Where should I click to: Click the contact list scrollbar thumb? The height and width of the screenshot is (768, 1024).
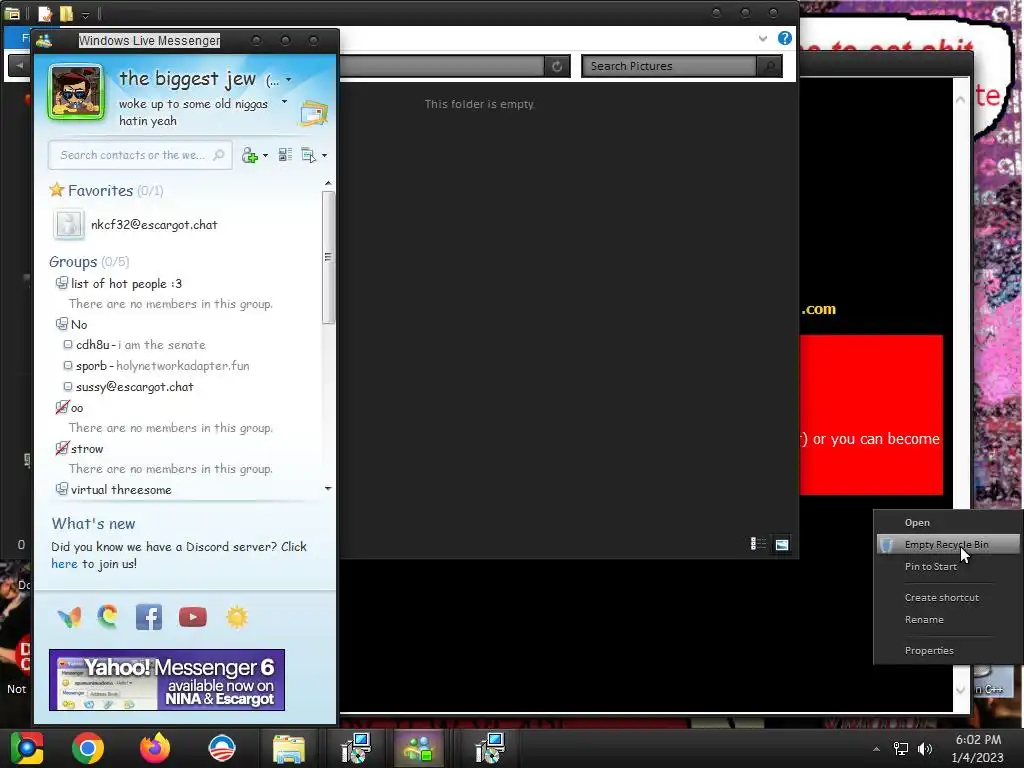pyautogui.click(x=328, y=257)
